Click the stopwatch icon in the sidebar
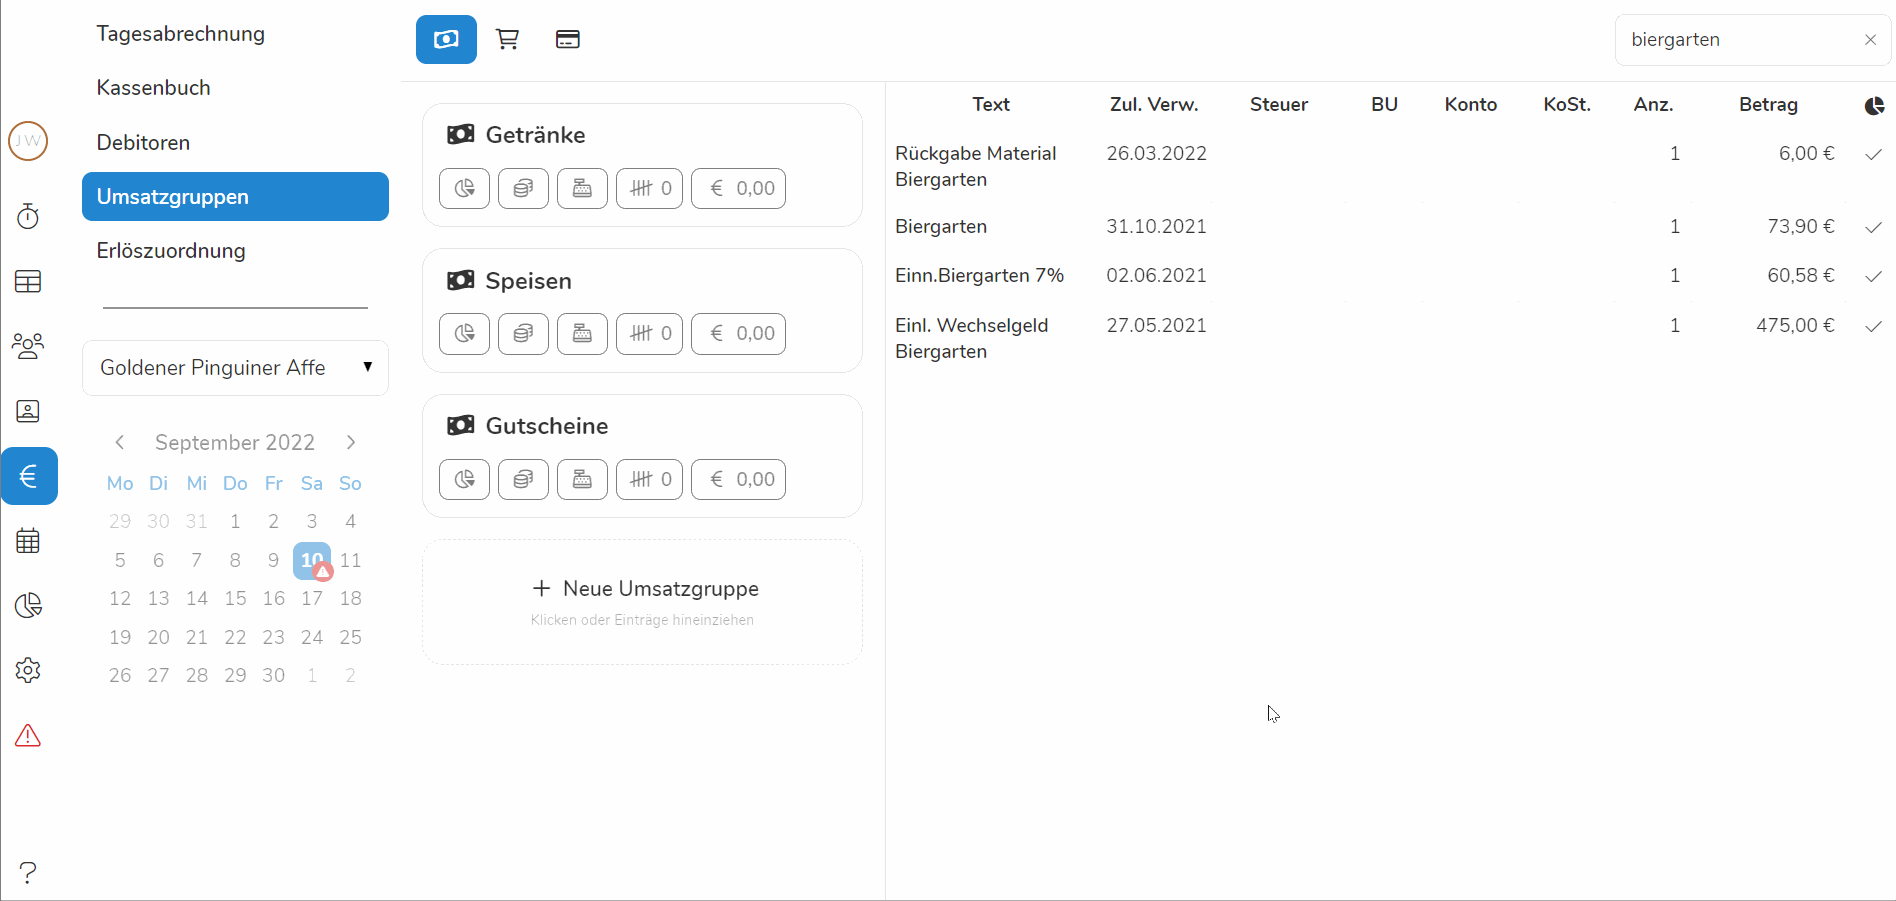 coord(28,216)
